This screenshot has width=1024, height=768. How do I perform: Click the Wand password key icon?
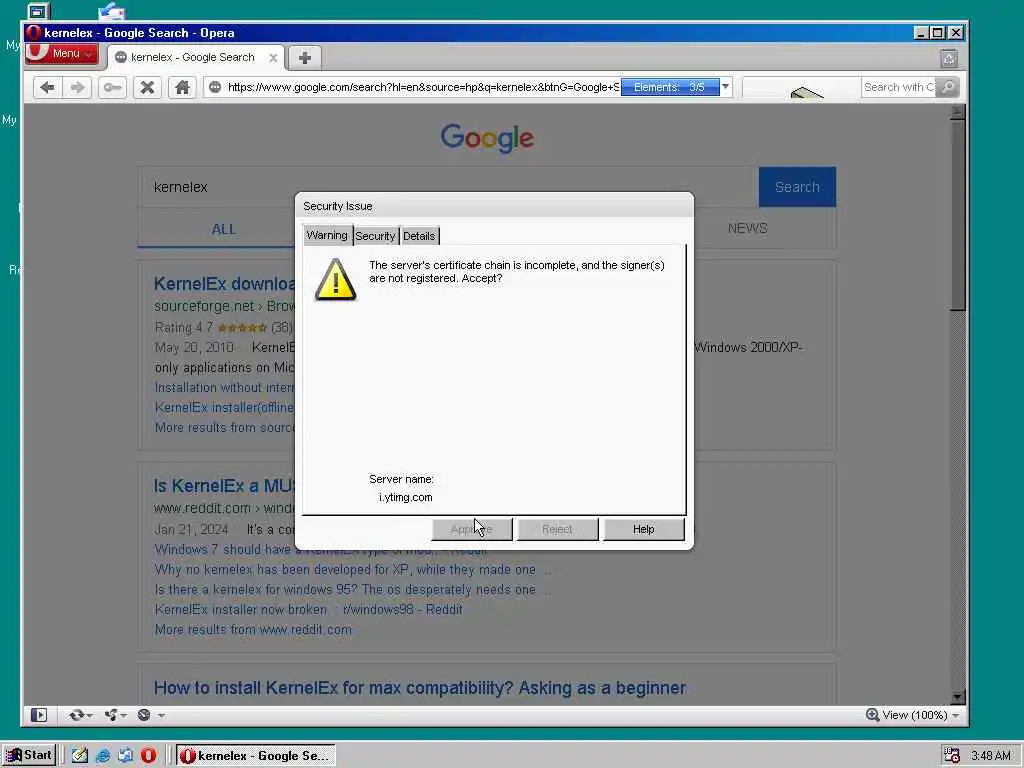112,87
